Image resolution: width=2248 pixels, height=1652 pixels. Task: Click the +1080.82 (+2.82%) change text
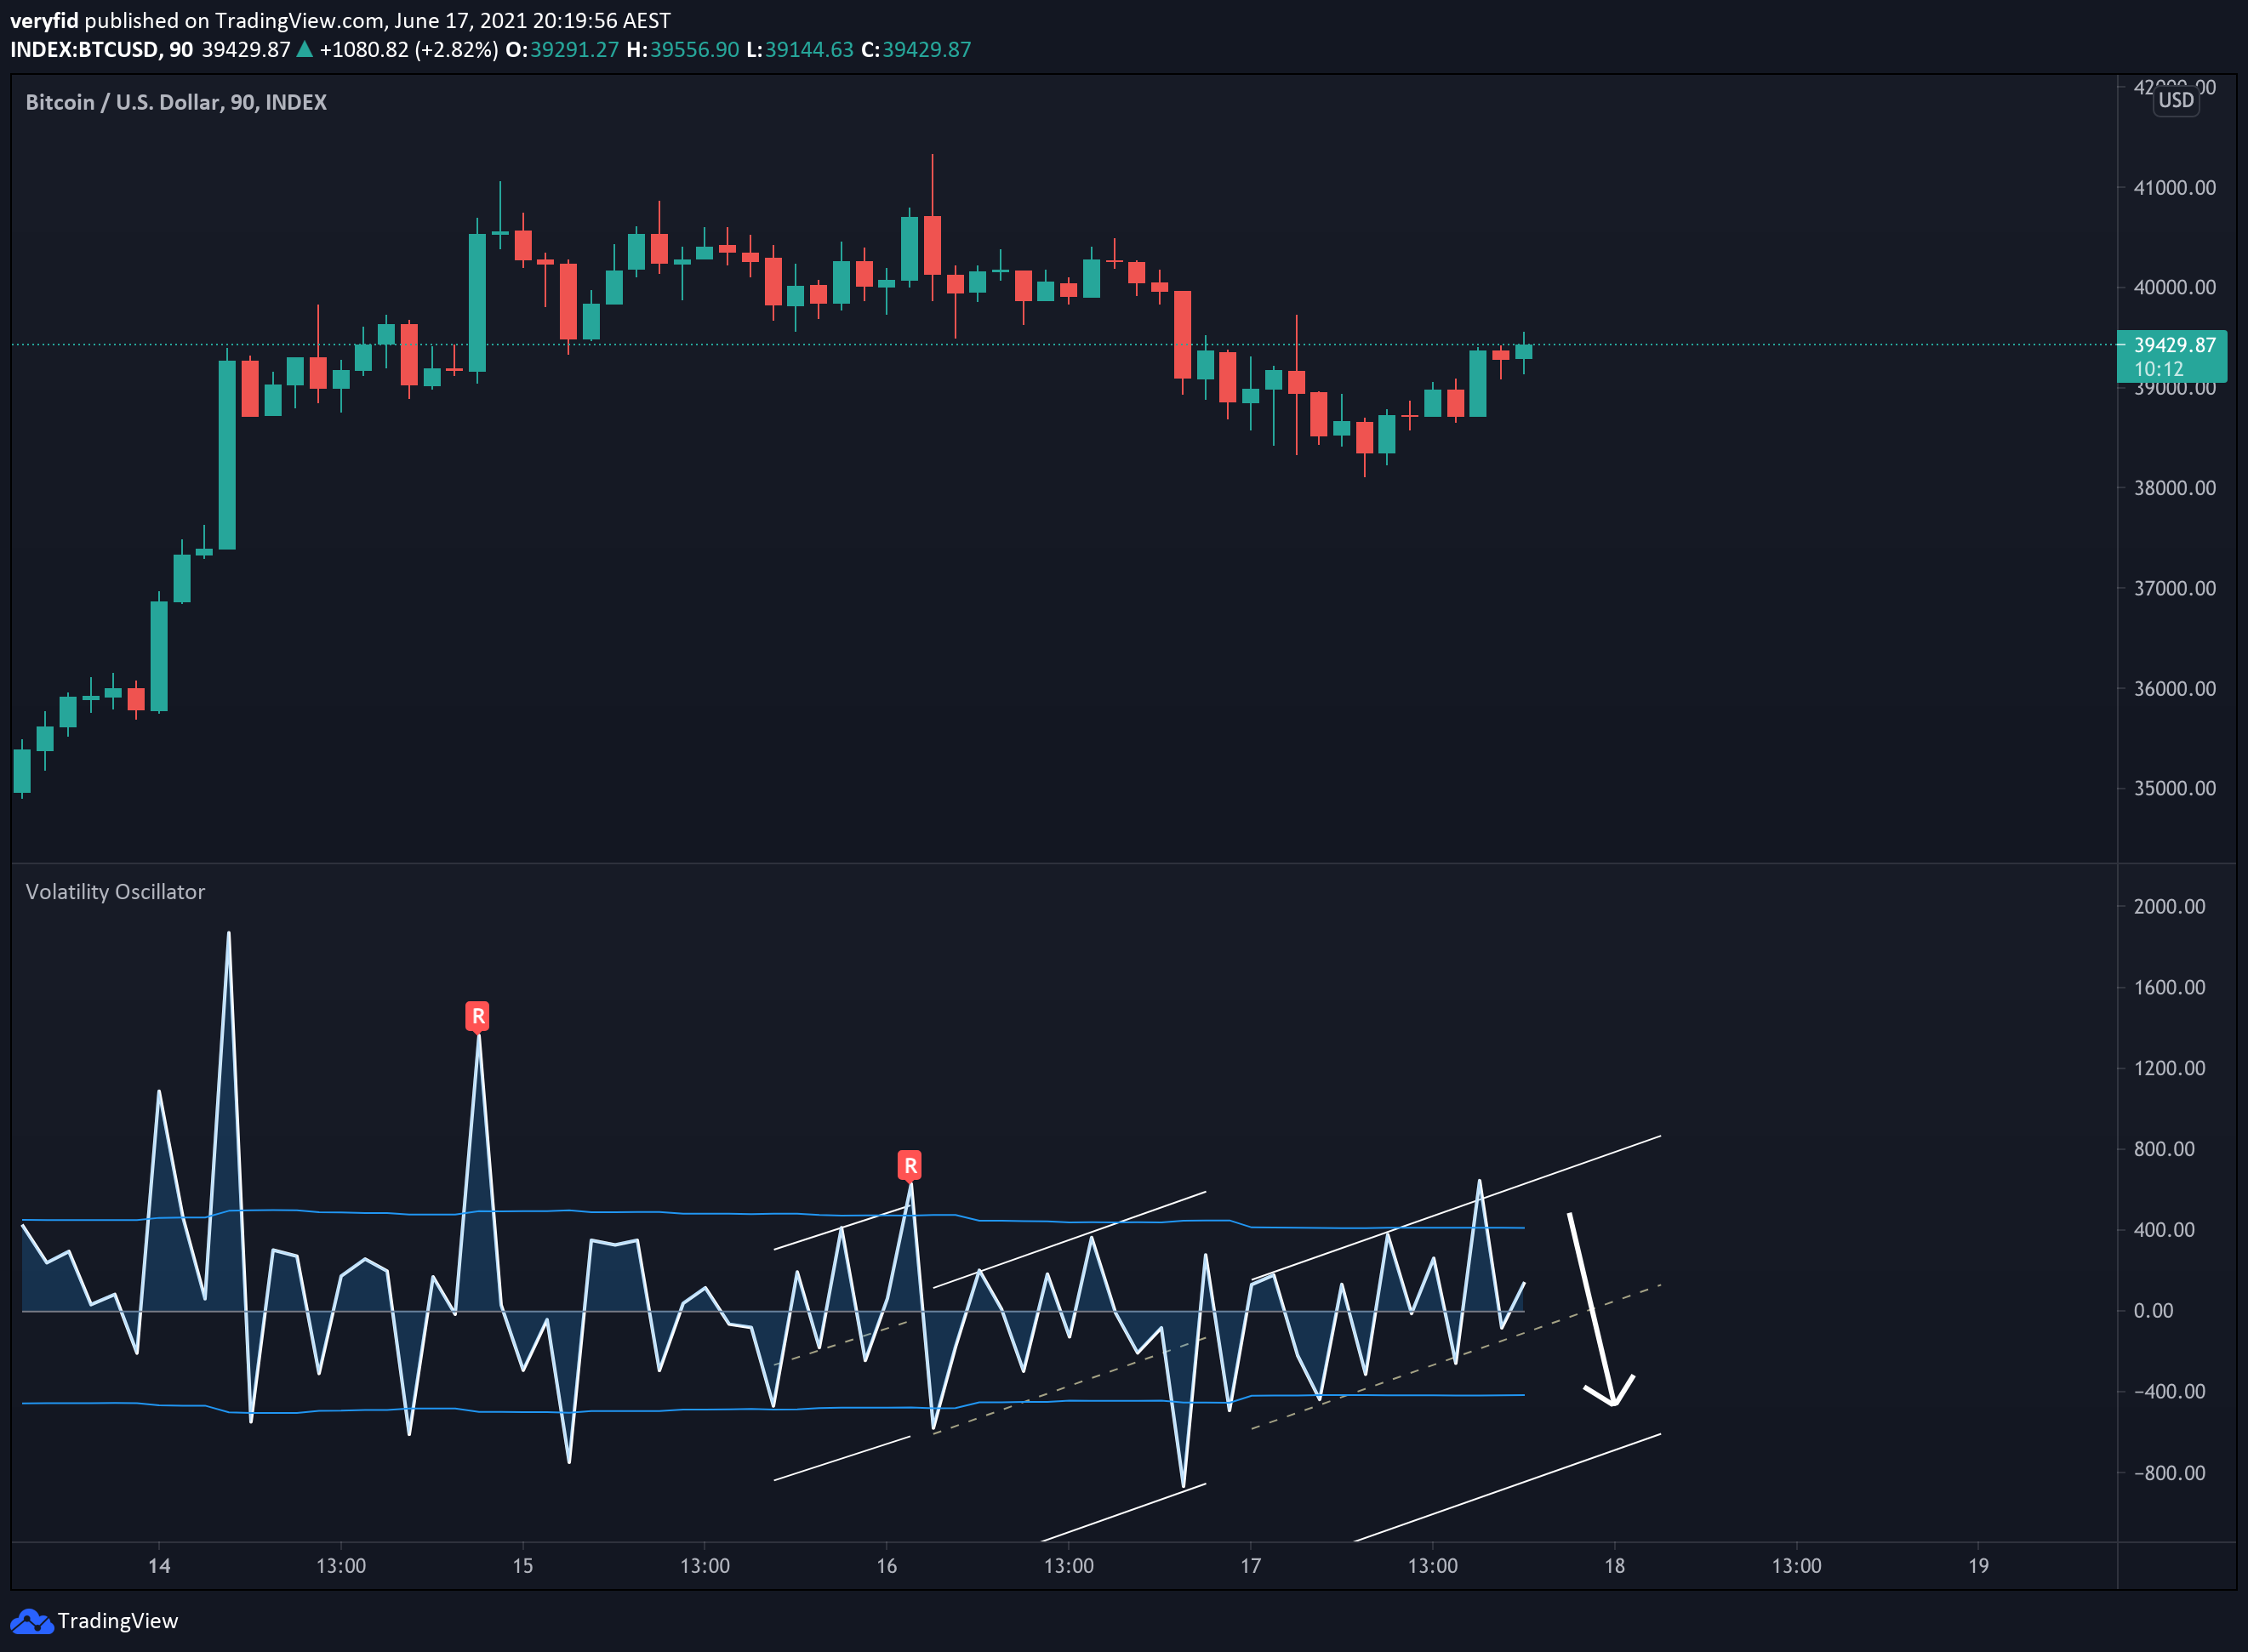point(408,50)
